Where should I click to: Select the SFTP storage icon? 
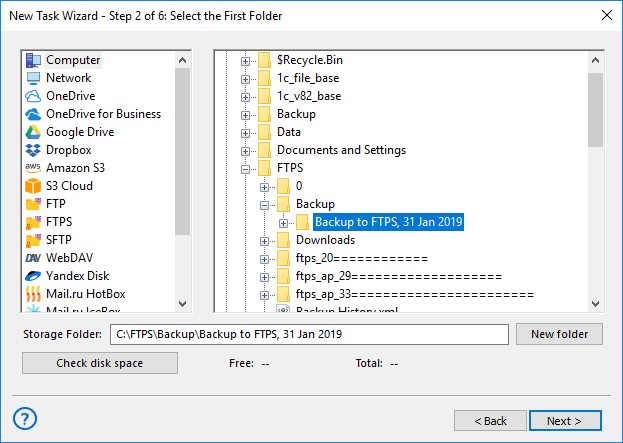tap(33, 240)
